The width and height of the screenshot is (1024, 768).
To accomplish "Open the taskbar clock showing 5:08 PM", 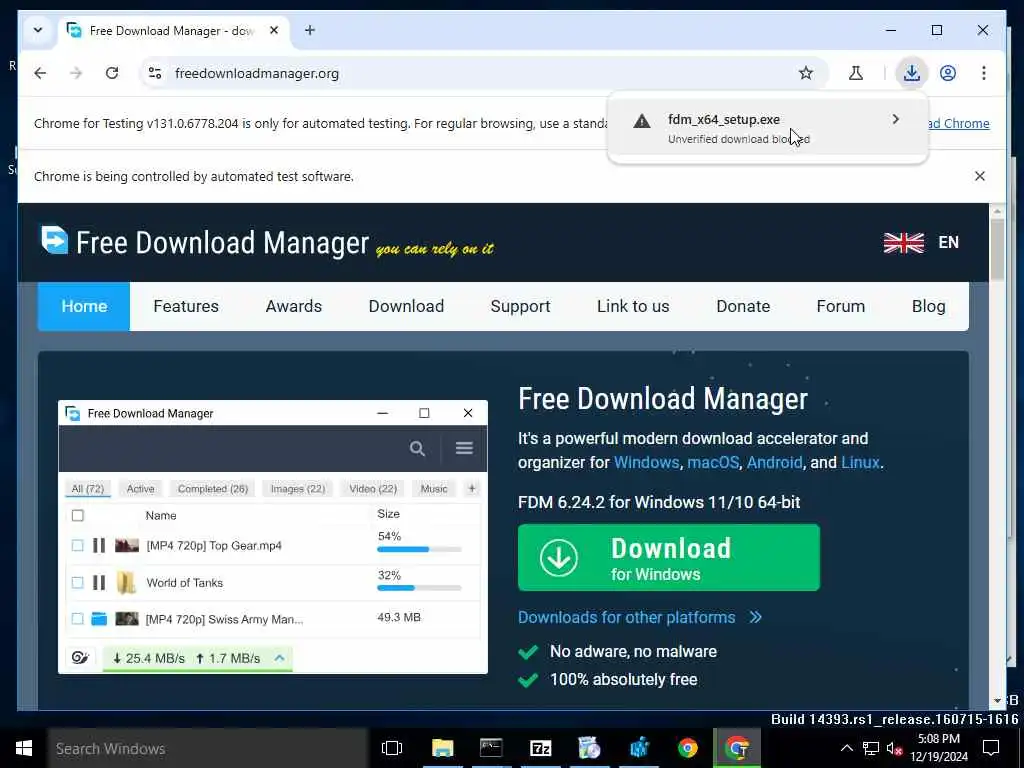I will 939,748.
